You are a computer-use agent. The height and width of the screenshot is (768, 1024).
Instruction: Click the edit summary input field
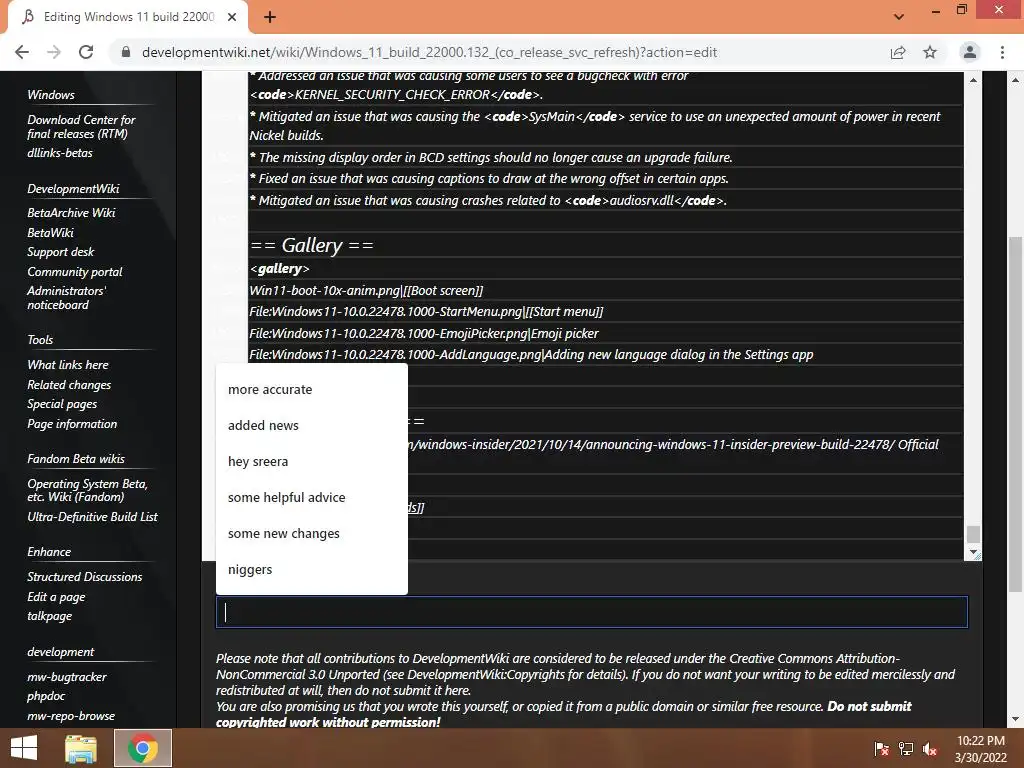coord(592,612)
